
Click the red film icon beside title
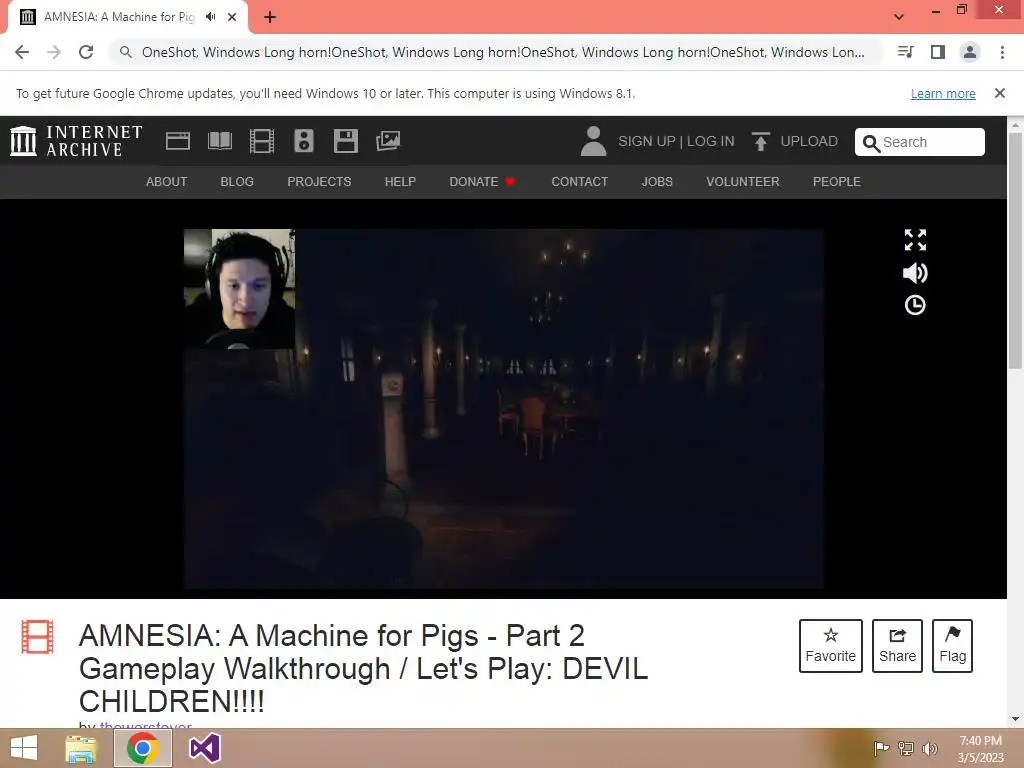pos(37,637)
